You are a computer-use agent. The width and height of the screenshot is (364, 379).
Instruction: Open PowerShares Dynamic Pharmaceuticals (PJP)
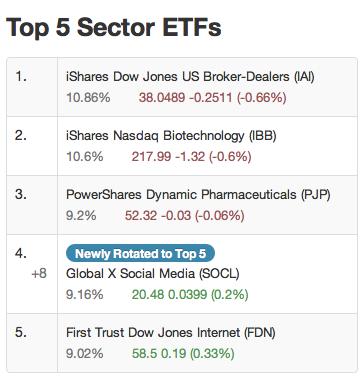(198, 195)
